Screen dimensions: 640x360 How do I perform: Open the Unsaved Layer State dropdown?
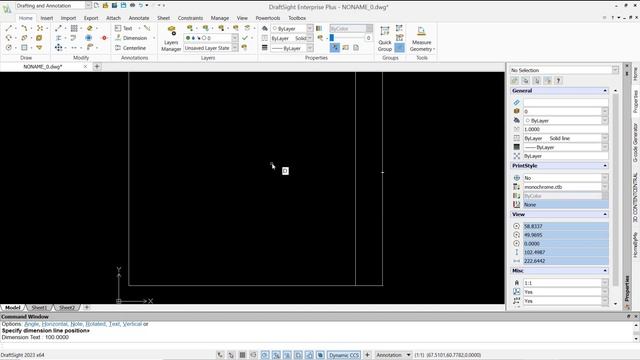235,48
